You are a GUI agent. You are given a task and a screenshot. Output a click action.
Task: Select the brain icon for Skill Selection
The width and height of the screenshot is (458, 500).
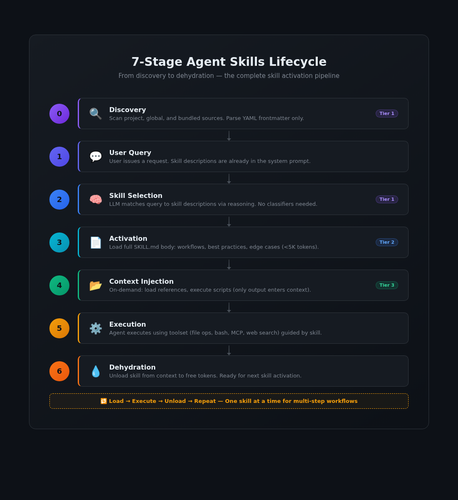(95, 199)
